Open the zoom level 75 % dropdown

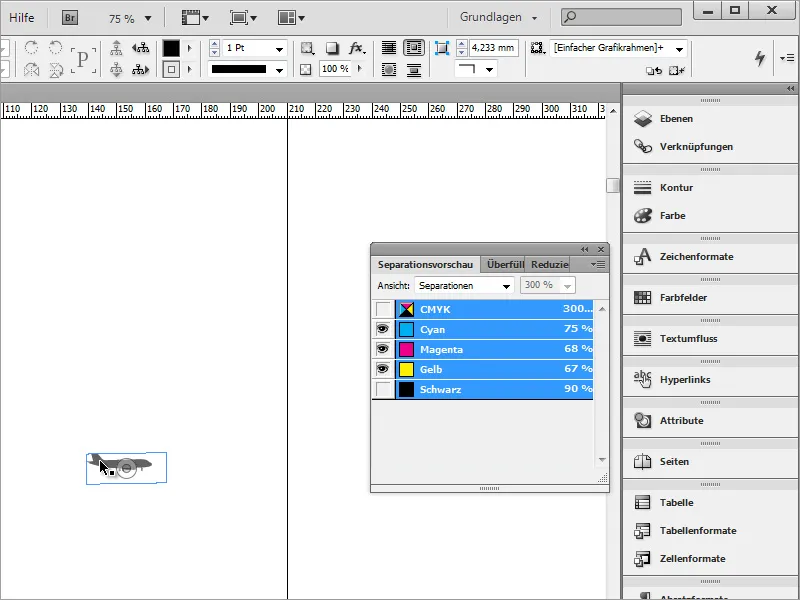148,19
